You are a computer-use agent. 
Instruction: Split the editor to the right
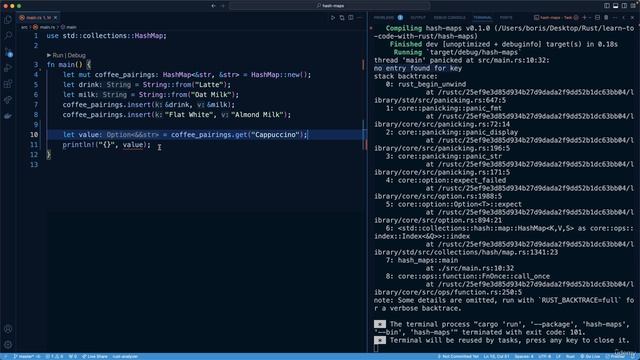[x=351, y=18]
